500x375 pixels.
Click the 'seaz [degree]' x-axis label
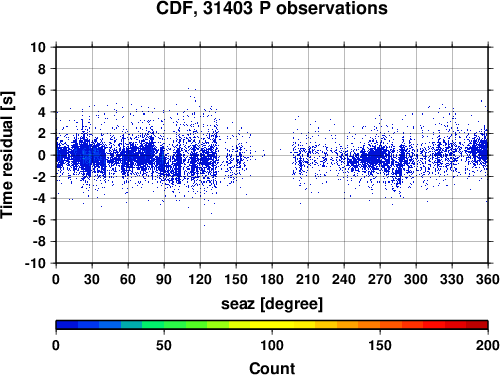click(x=272, y=304)
